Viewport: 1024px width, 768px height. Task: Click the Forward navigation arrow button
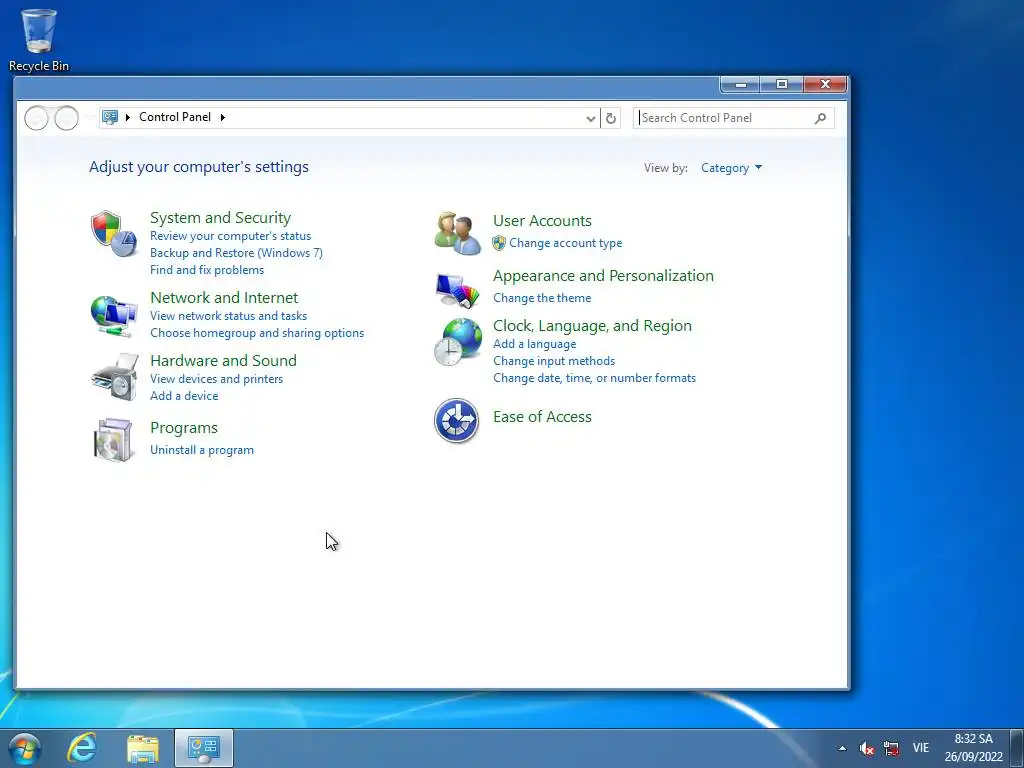tap(67, 118)
